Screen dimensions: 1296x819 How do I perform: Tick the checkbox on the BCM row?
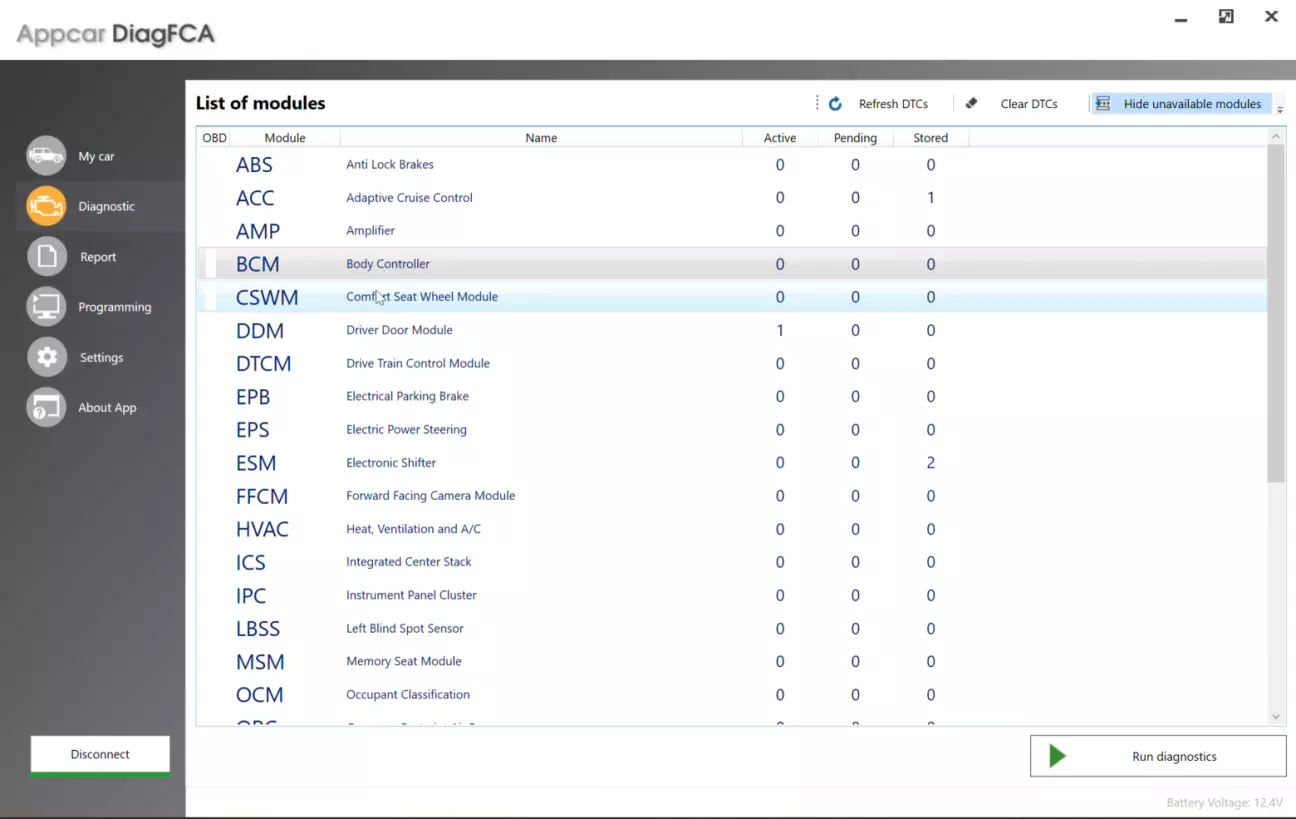pyautogui.click(x=210, y=264)
